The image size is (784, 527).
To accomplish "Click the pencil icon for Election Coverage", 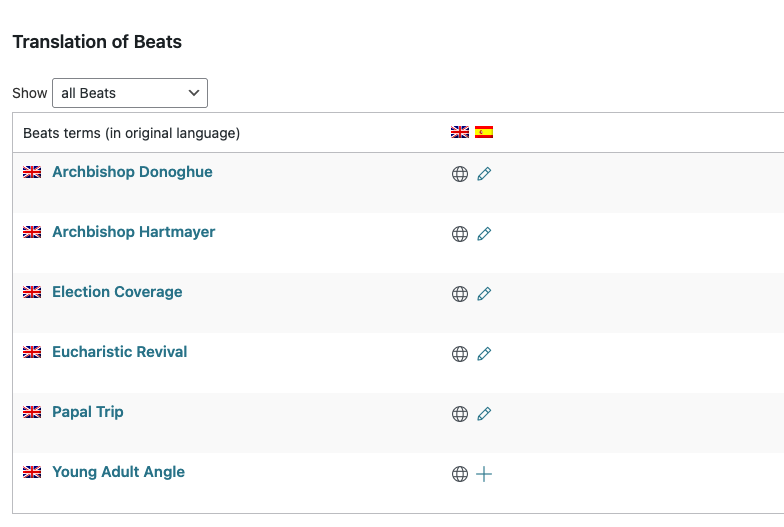I will tap(484, 294).
